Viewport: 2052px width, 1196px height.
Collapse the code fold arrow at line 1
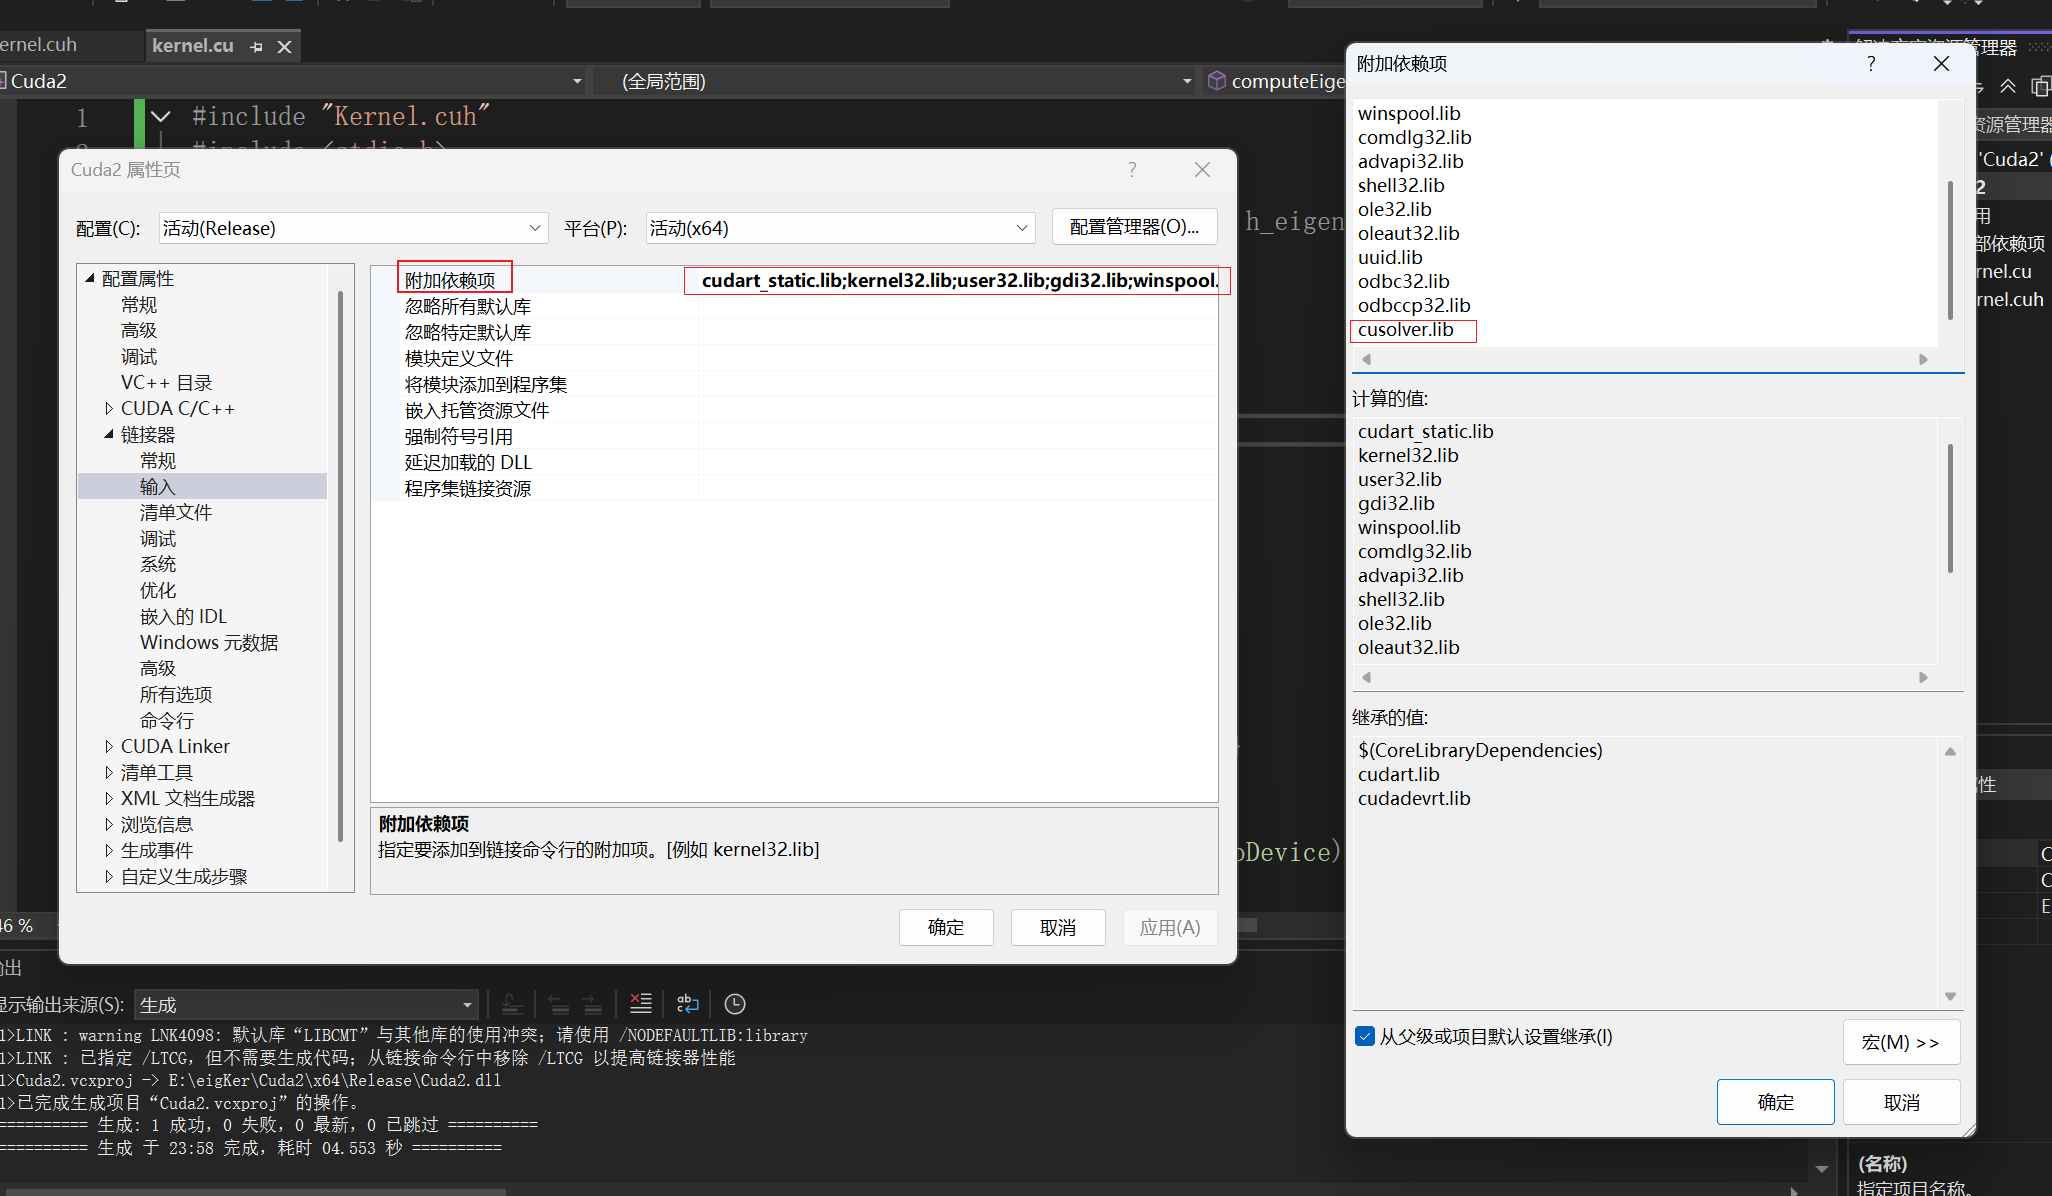(x=160, y=117)
